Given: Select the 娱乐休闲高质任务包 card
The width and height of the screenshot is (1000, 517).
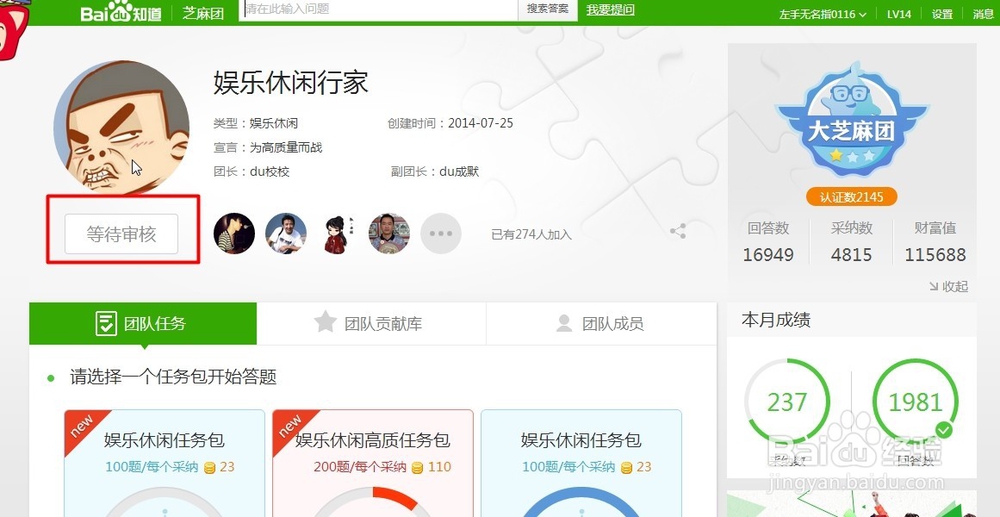Looking at the screenshot, I should pos(372,463).
